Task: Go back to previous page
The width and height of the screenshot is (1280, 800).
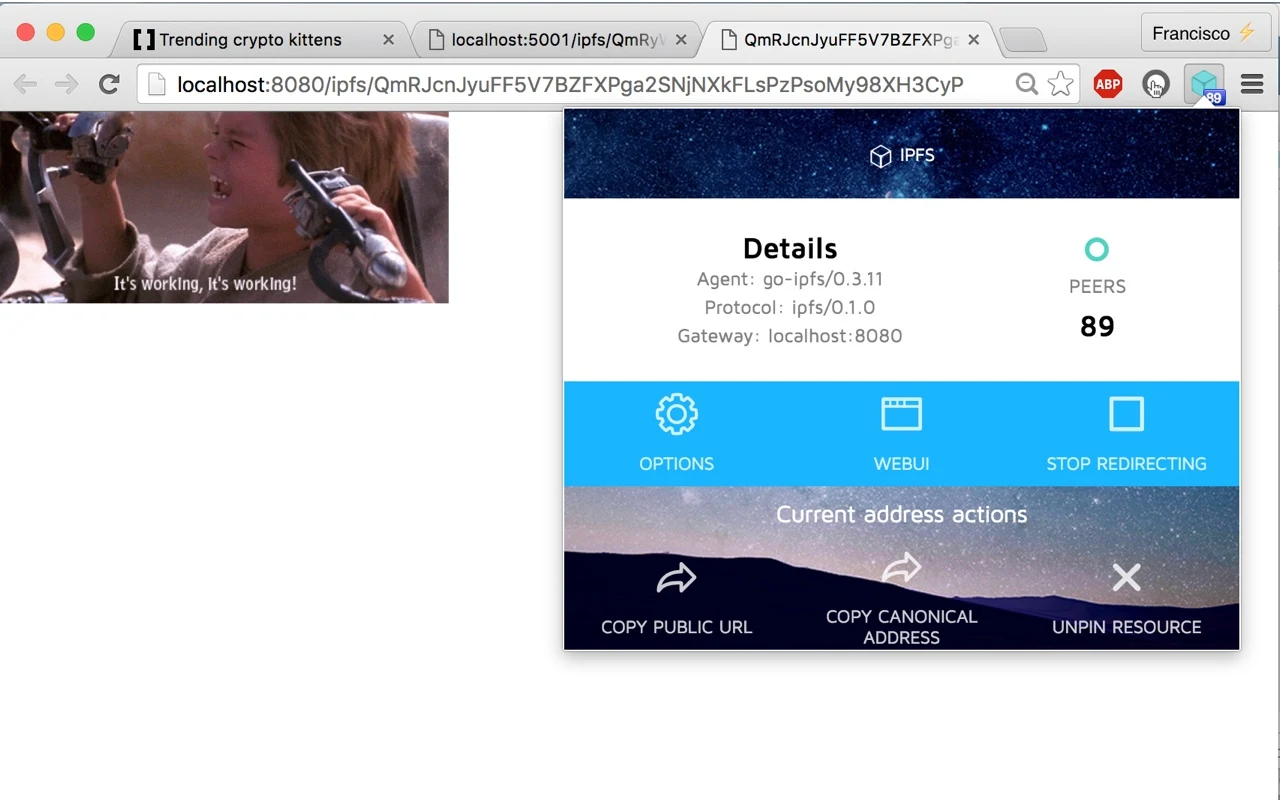Action: point(26,84)
